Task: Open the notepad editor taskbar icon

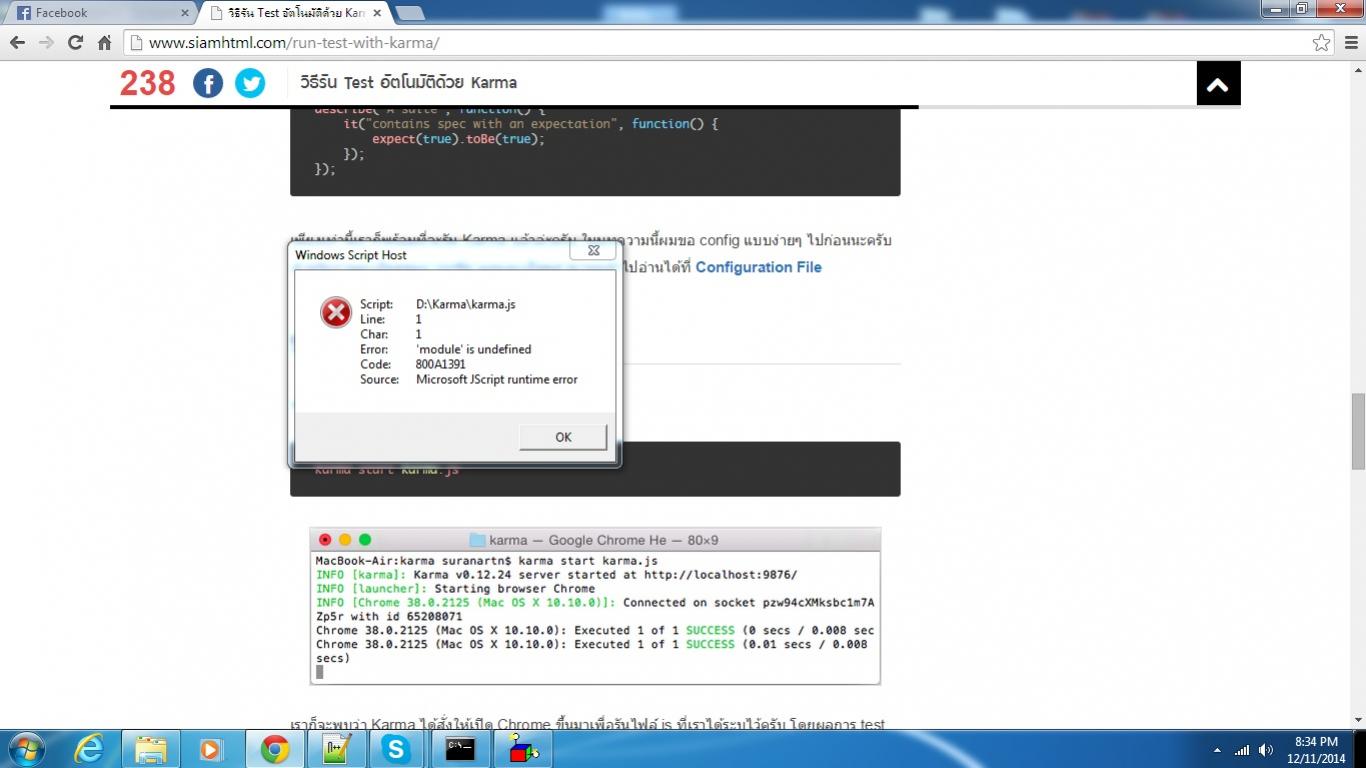Action: (335, 749)
